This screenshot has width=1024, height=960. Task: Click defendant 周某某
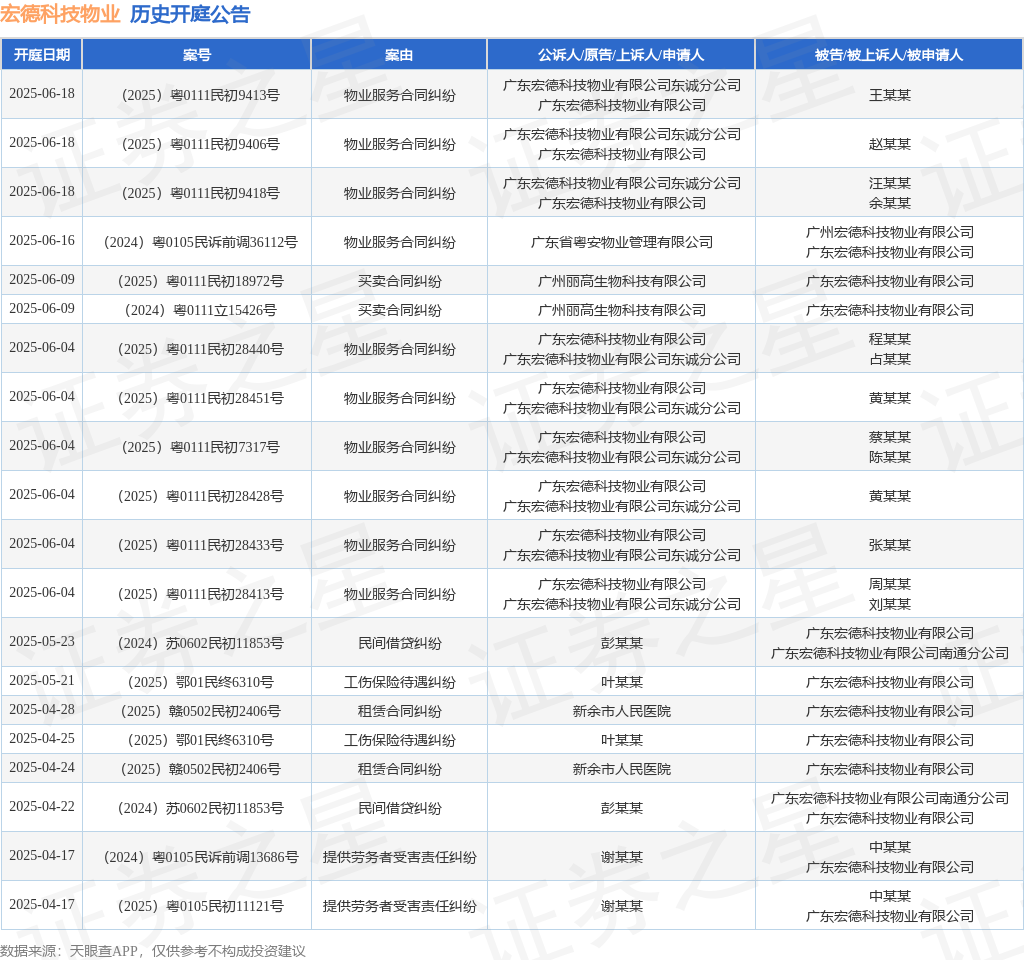pyautogui.click(x=889, y=584)
